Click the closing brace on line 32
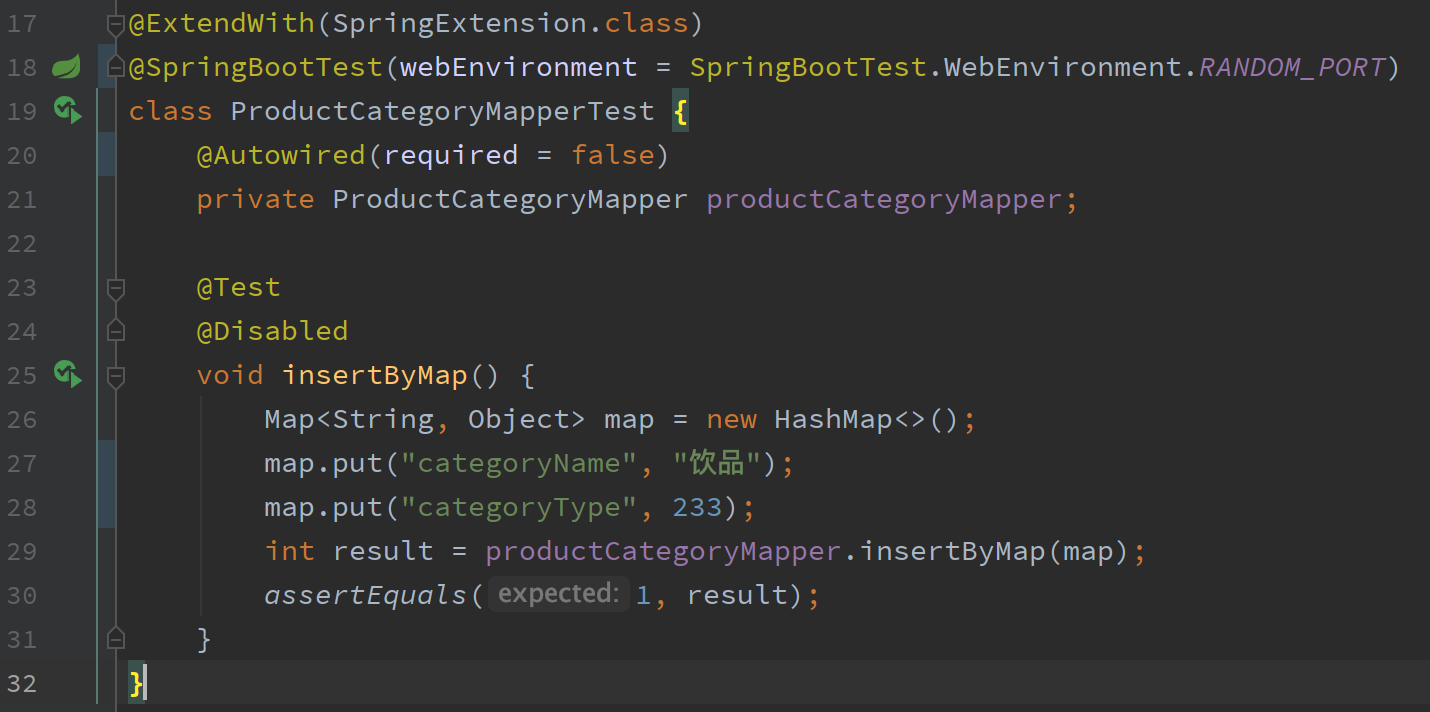 [x=137, y=683]
